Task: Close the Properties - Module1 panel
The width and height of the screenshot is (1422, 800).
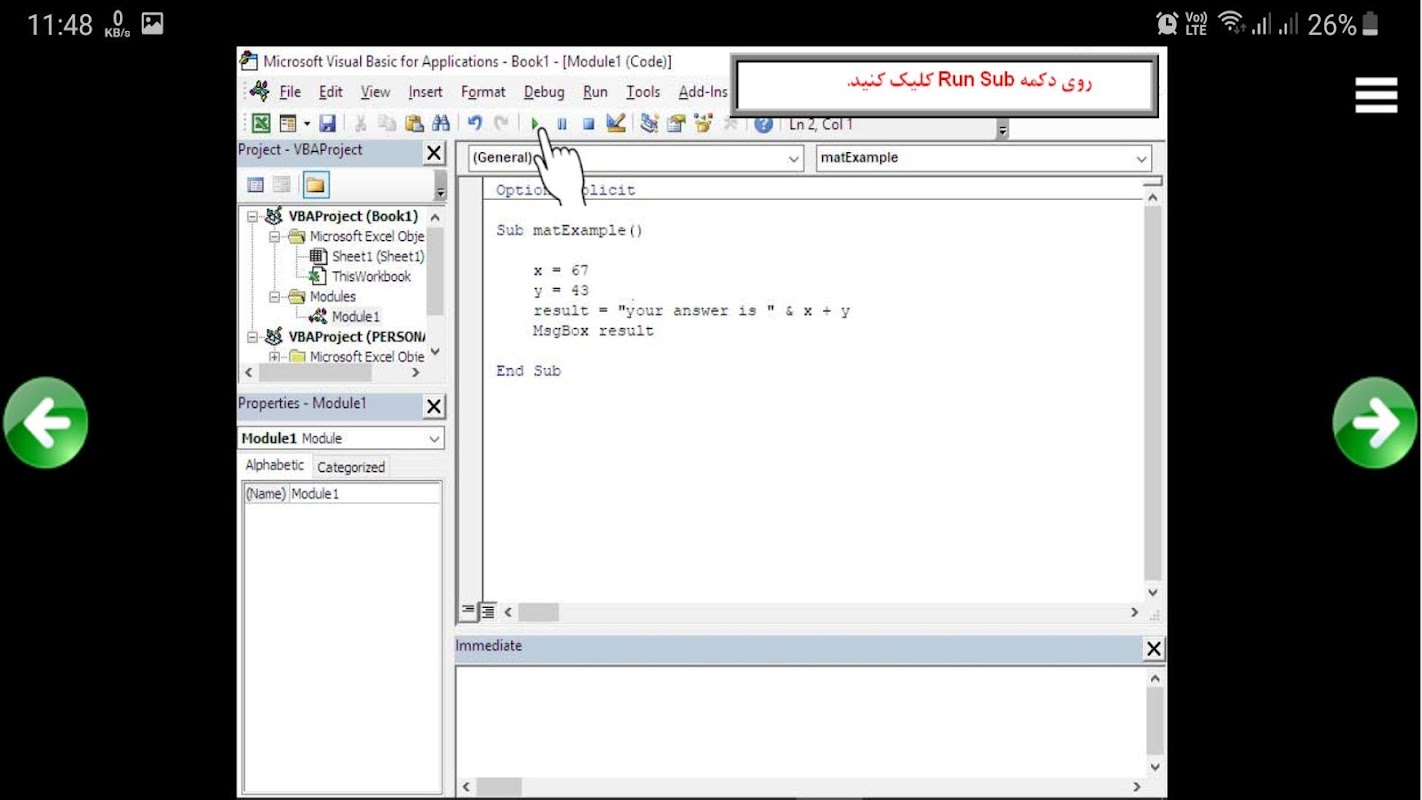Action: tap(434, 407)
